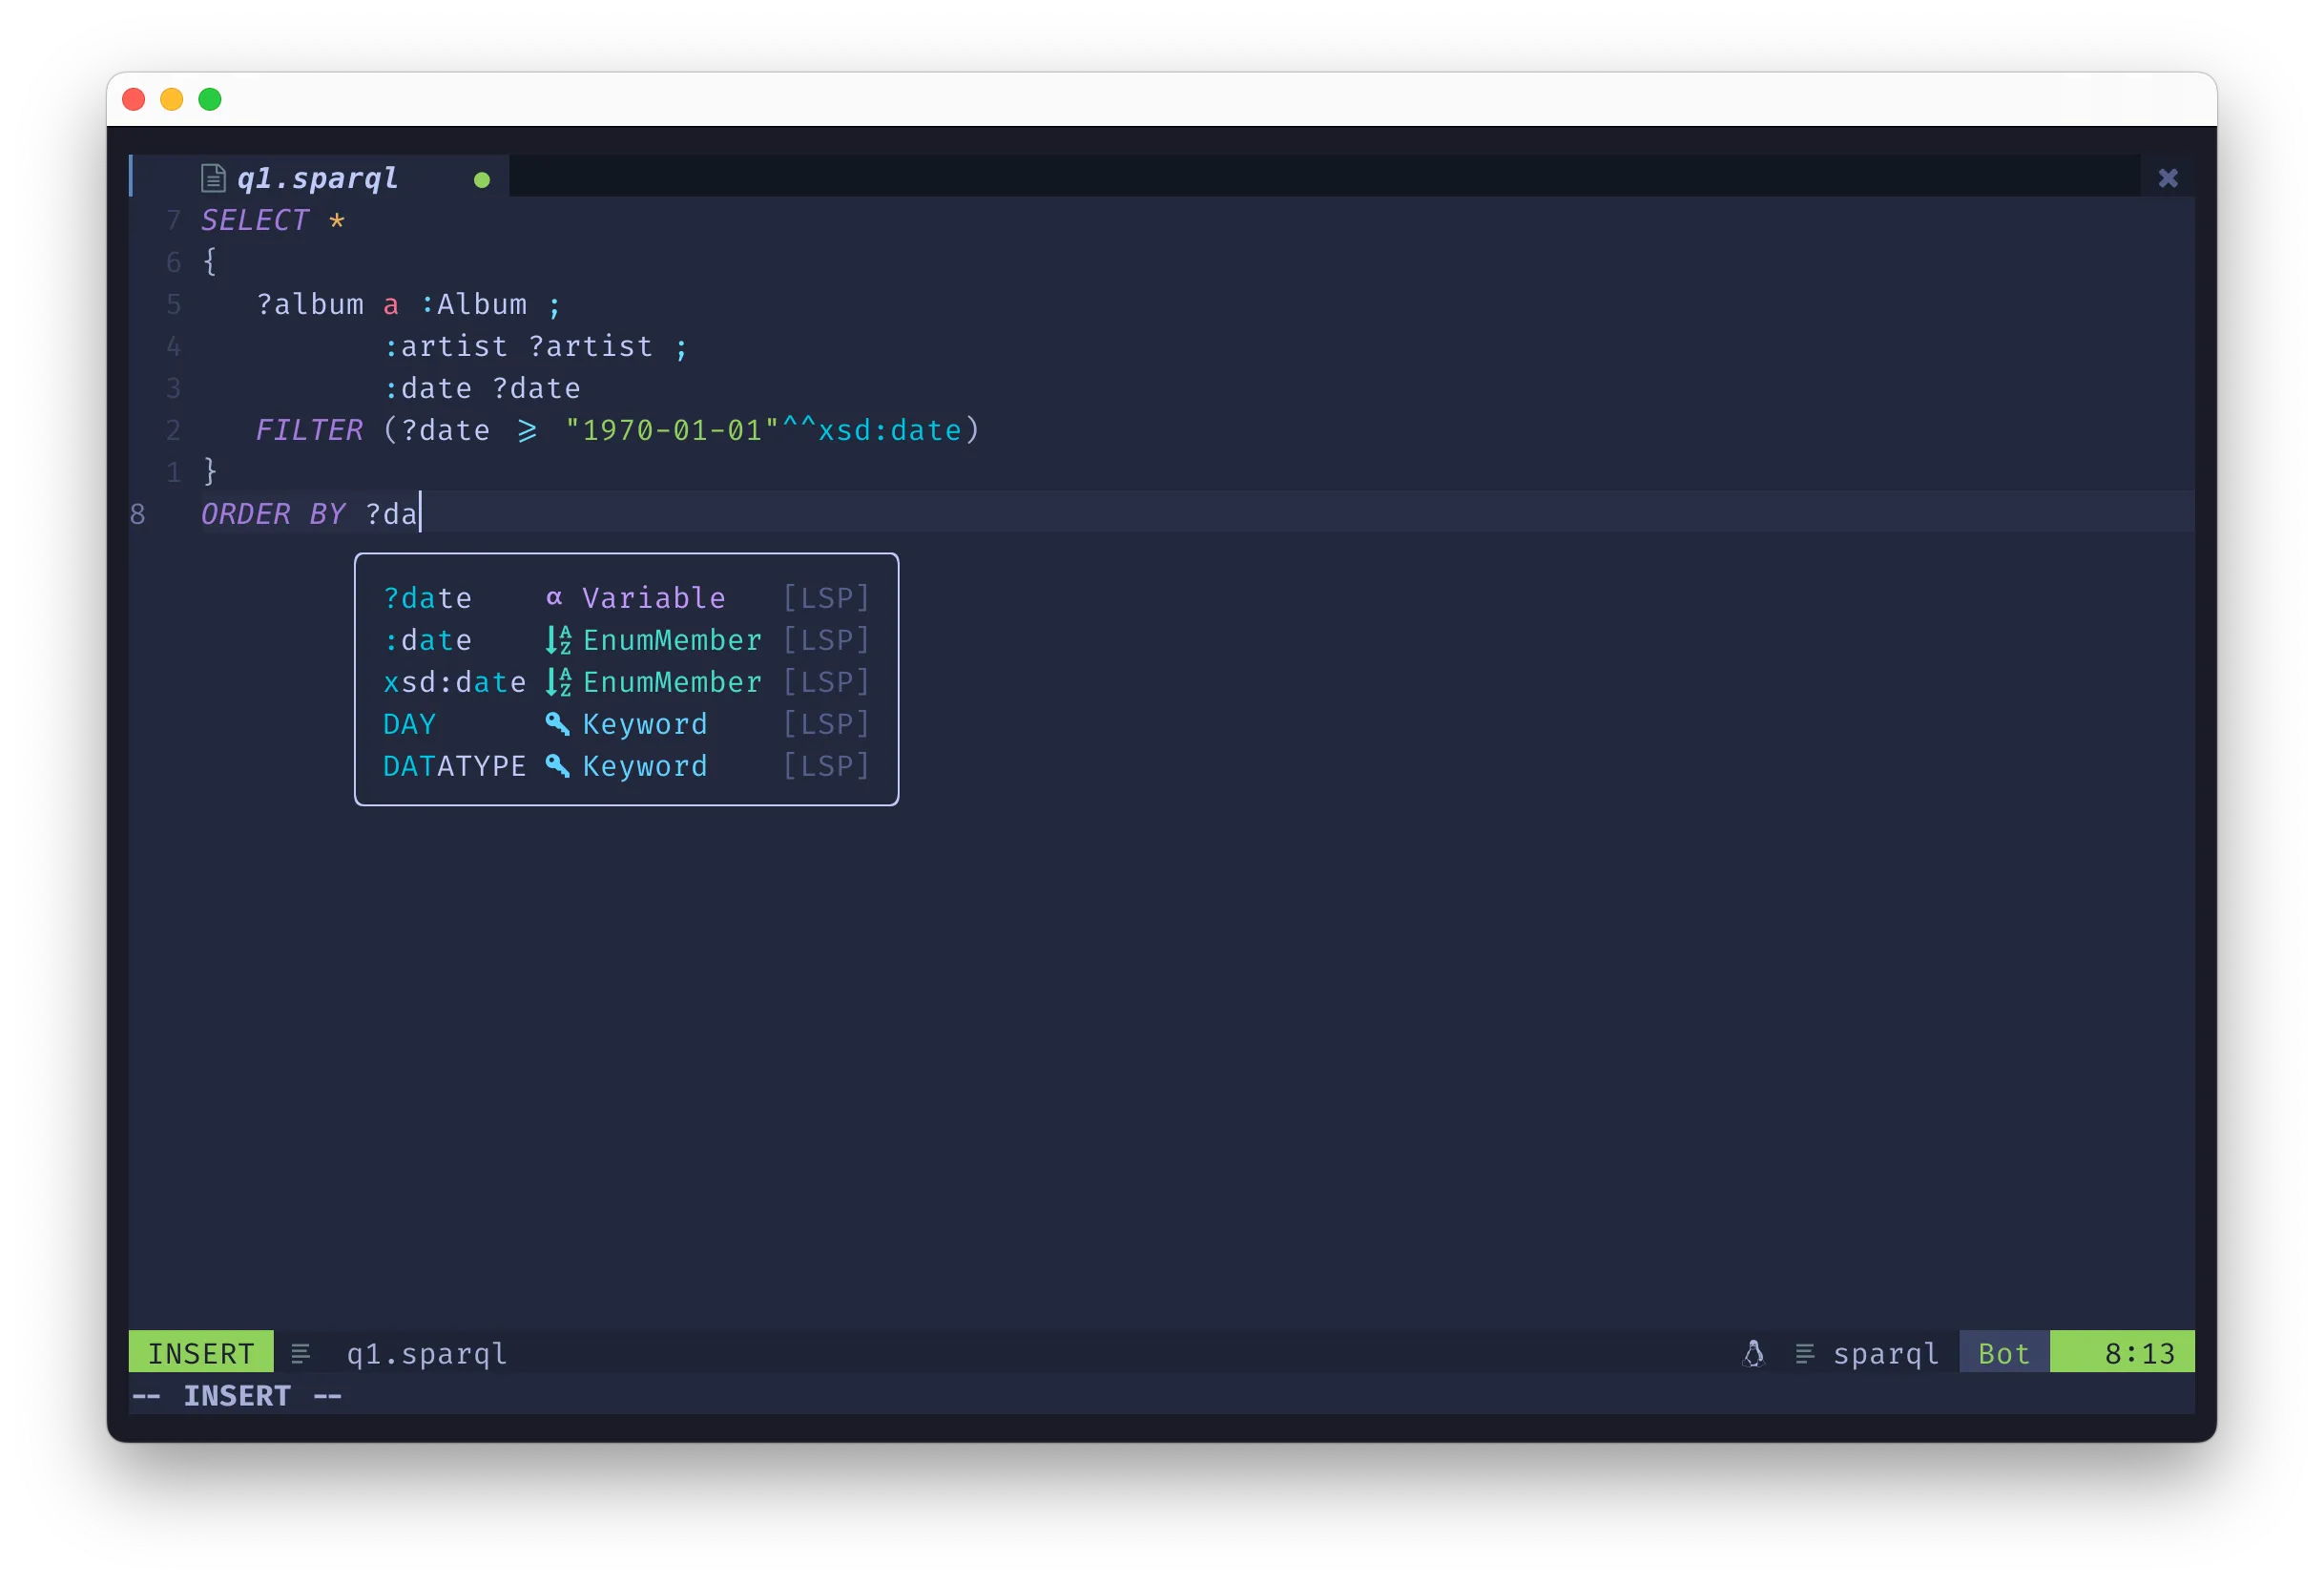Click the yellow minimize window button
Image resolution: width=2324 pixels, height=1584 pixels.
click(x=172, y=99)
